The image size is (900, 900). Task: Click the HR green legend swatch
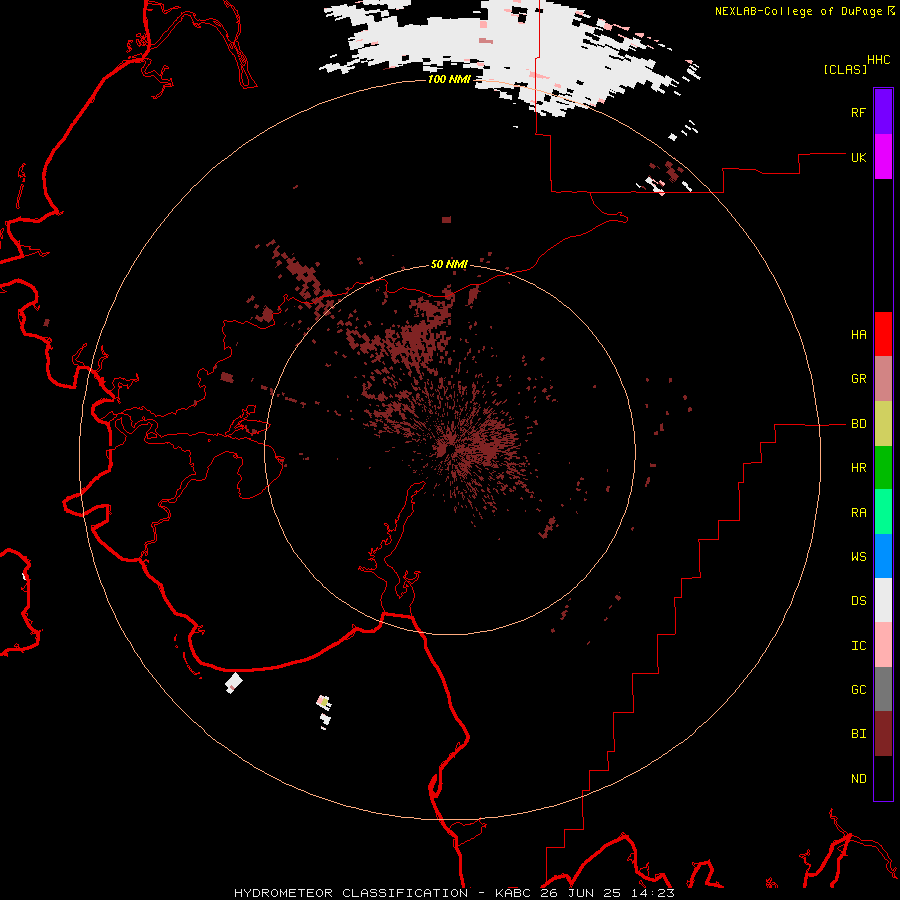tap(883, 468)
